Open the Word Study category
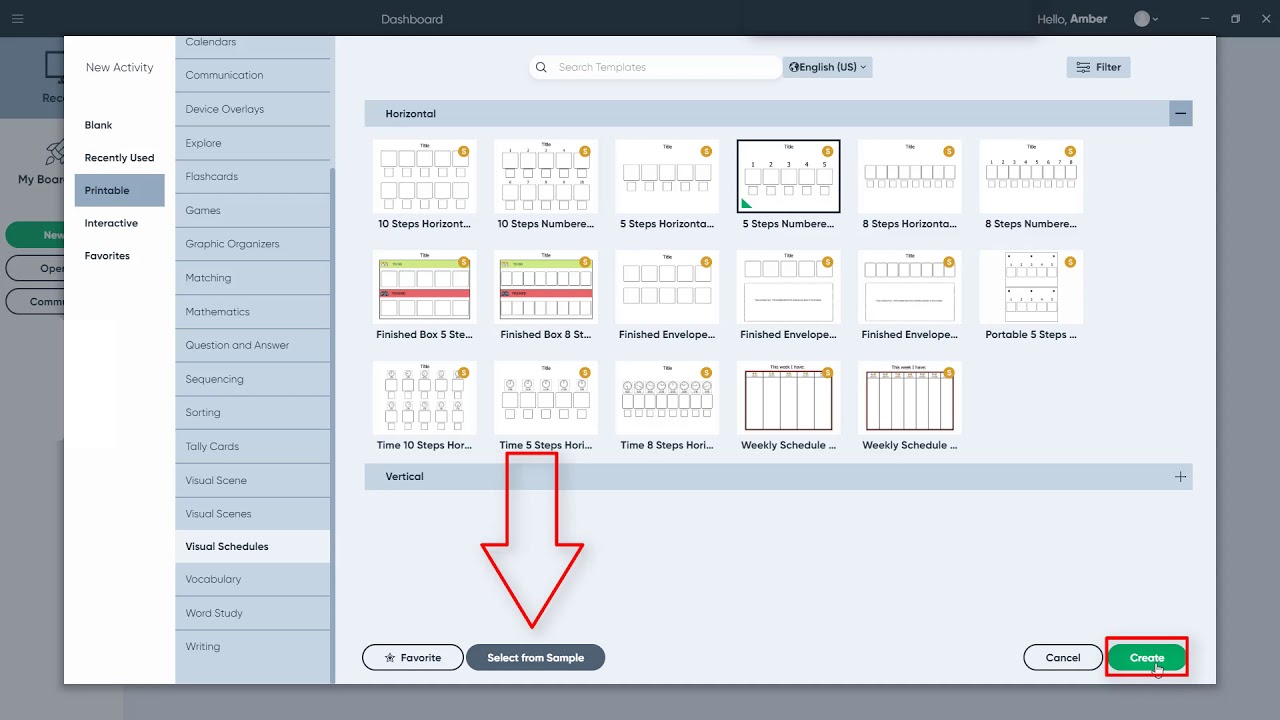The image size is (1280, 720). pos(252,613)
